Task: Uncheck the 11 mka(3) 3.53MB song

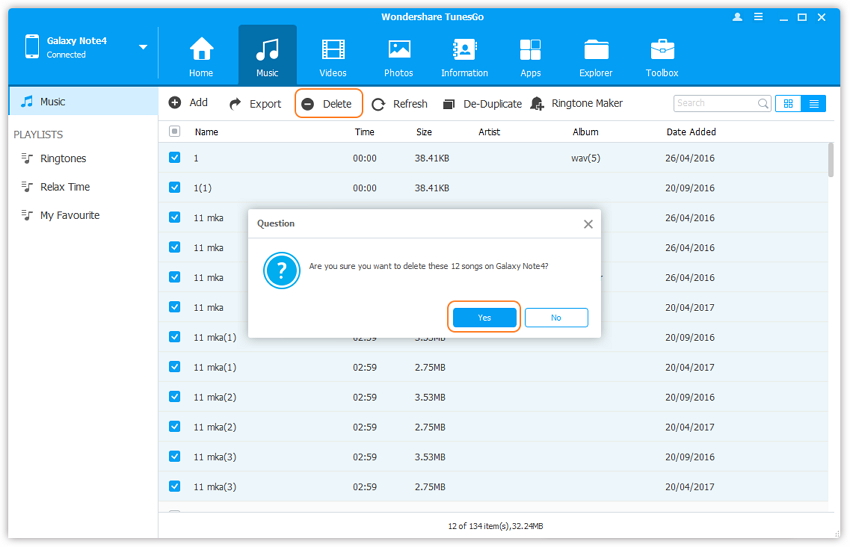Action: coord(175,457)
